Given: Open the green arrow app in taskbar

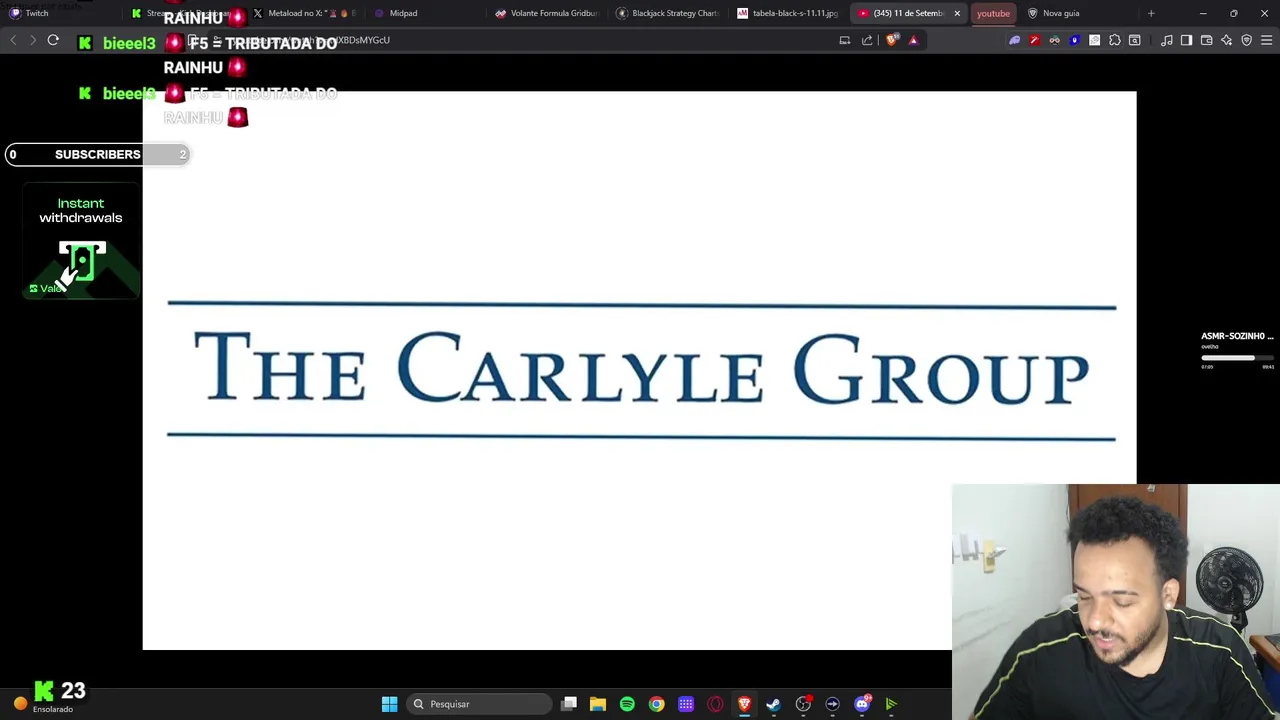Looking at the screenshot, I should (x=891, y=704).
